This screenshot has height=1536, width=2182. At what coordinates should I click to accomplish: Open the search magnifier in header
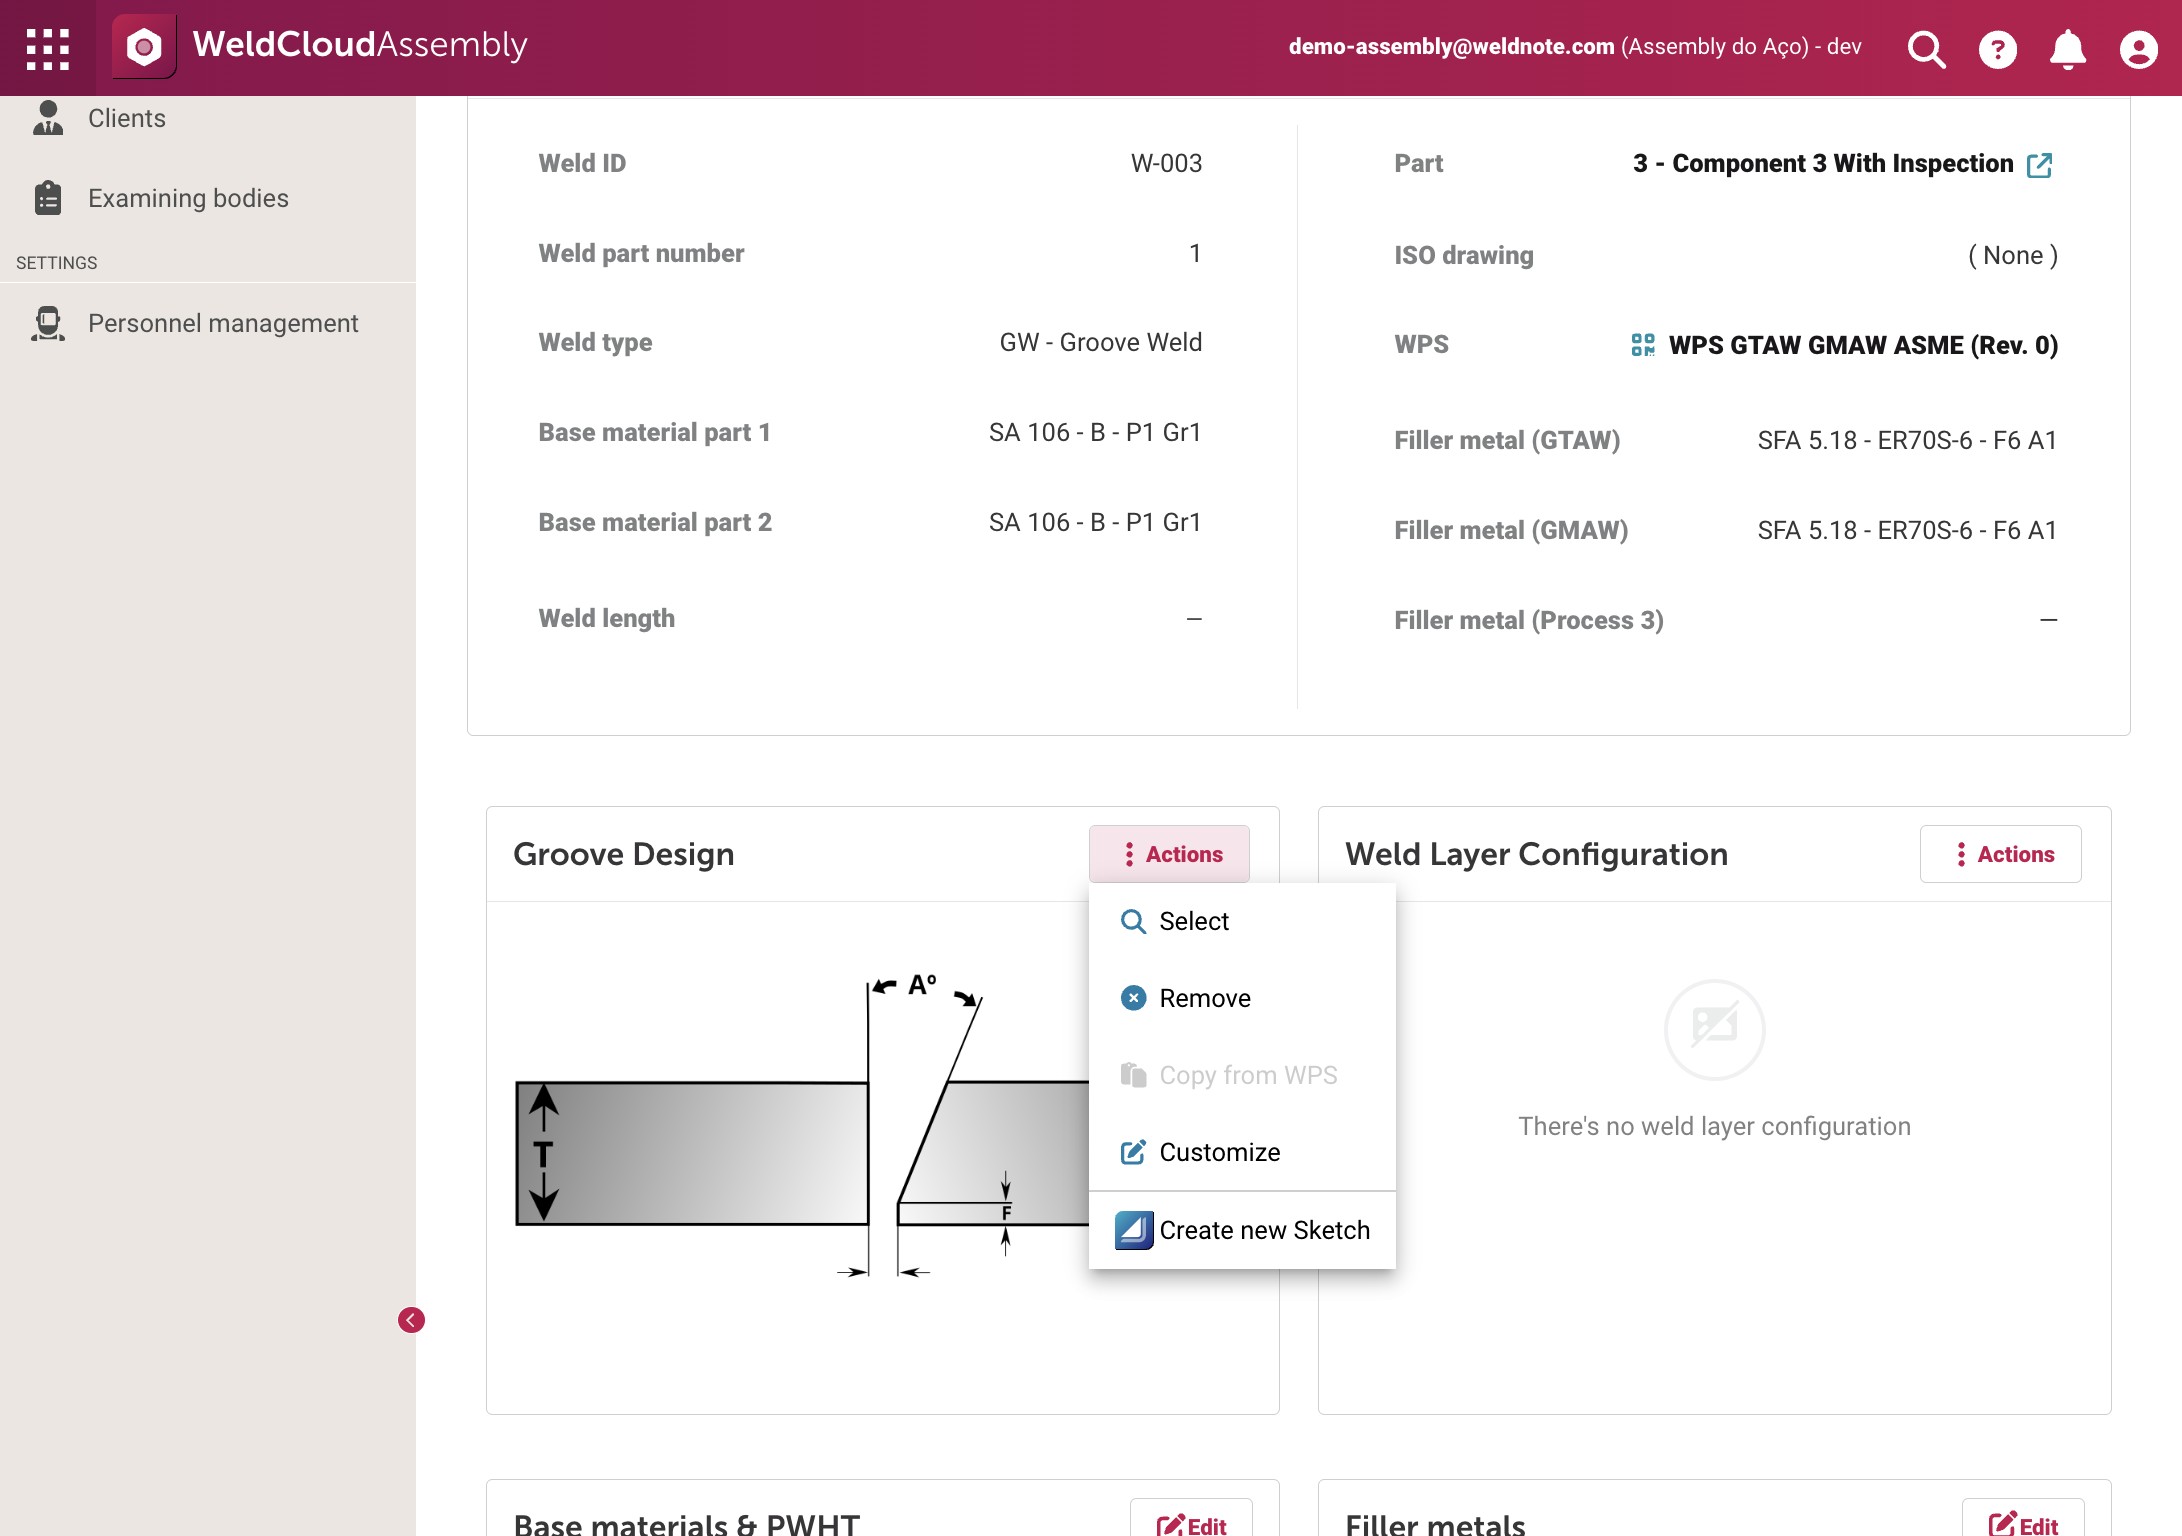[x=1925, y=49]
